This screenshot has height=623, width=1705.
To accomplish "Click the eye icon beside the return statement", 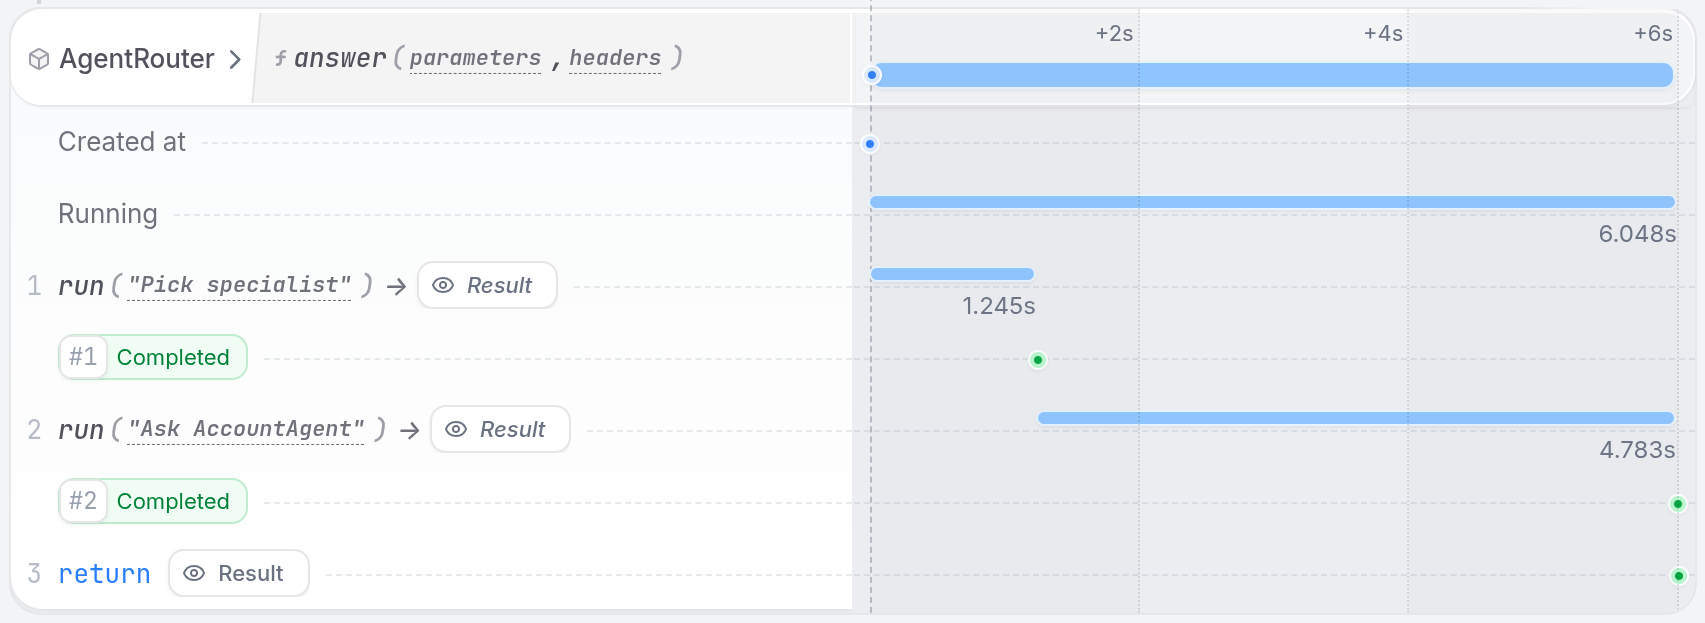I will (193, 573).
